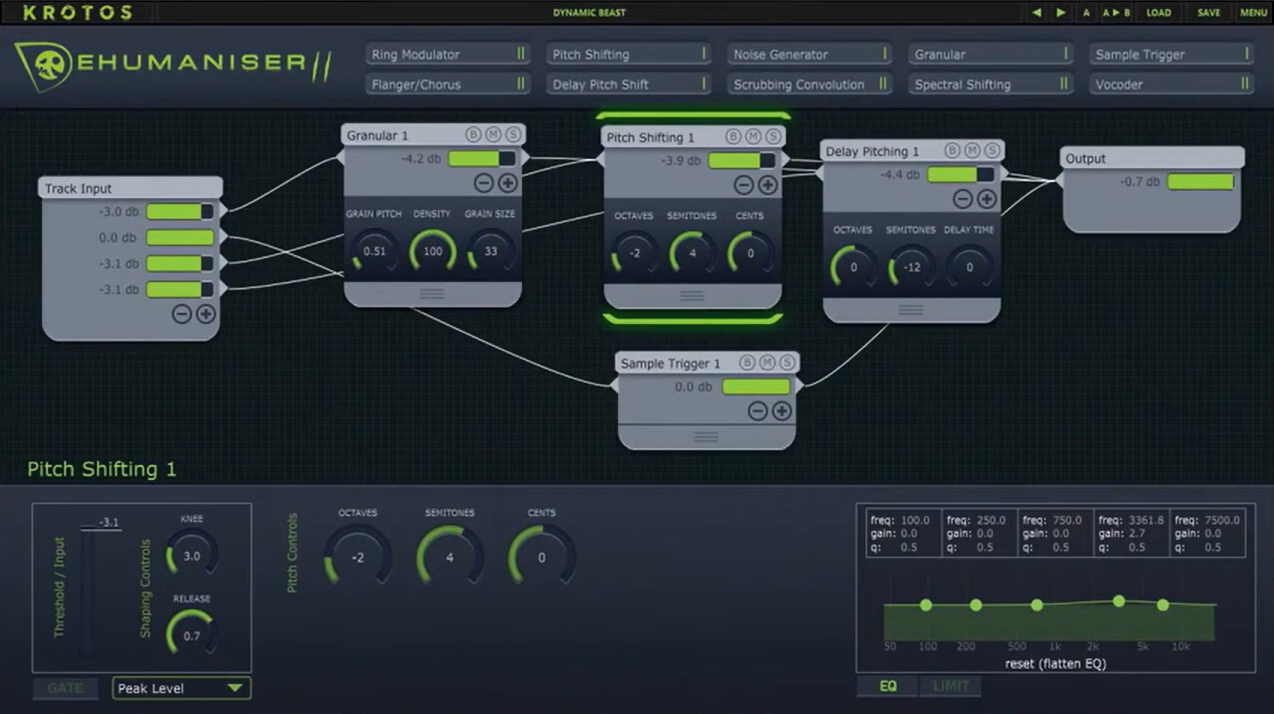
Task: Open the Peak Level dropdown
Action: click(181, 688)
